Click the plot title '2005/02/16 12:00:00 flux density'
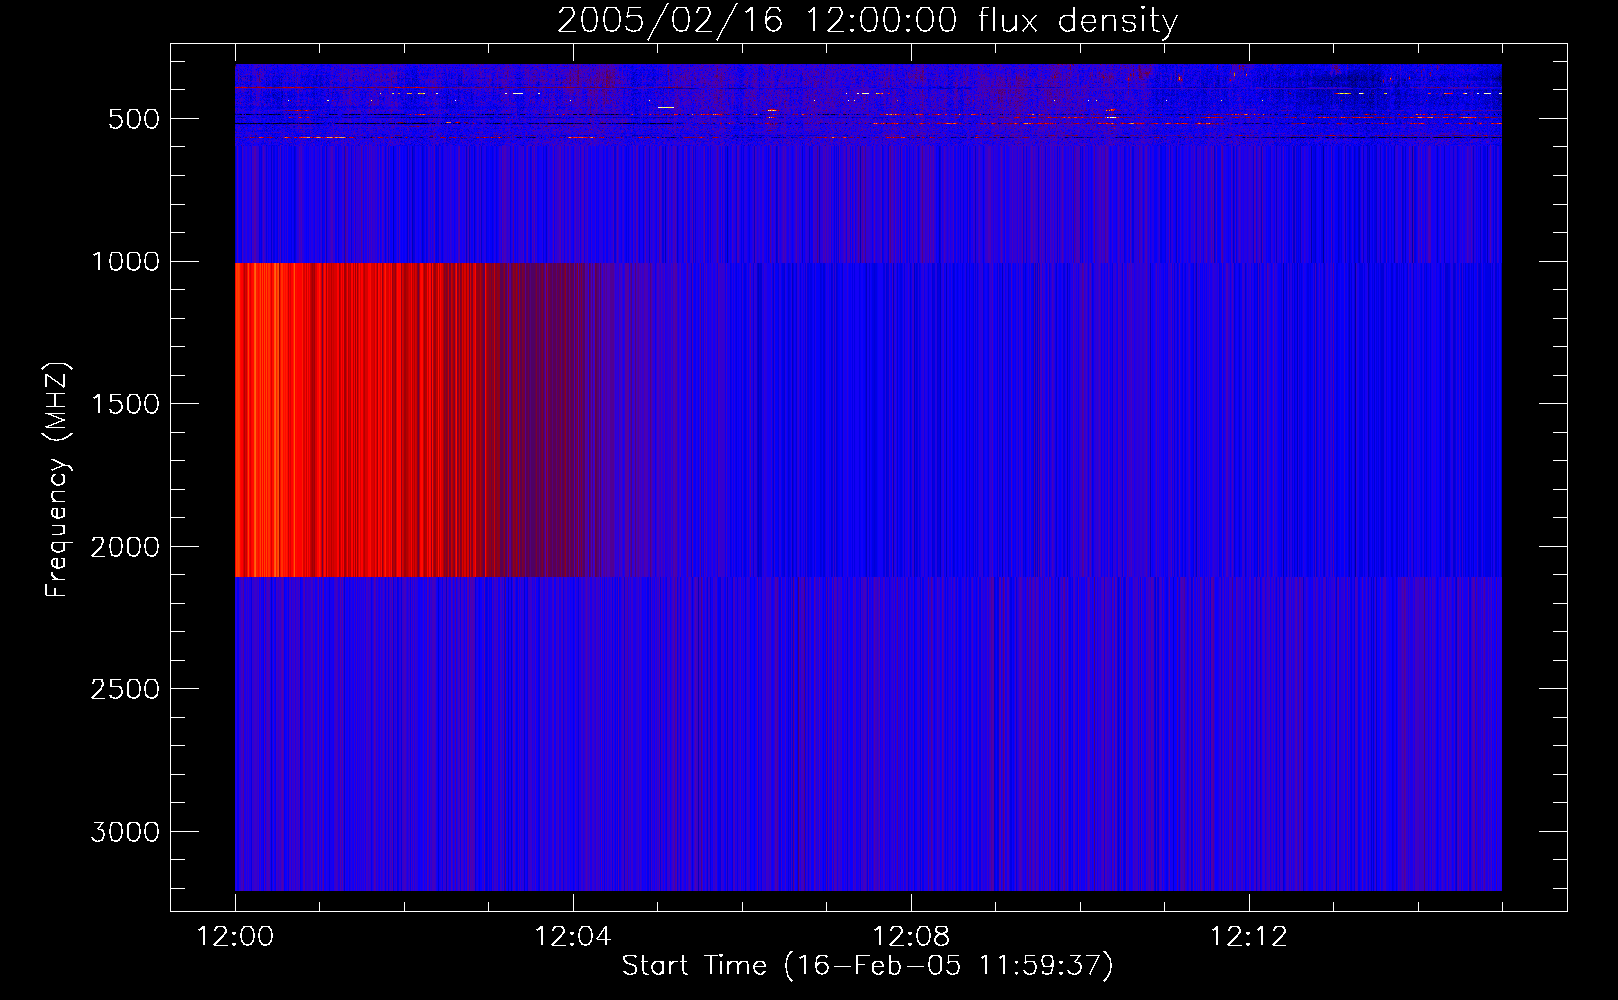 tap(867, 20)
